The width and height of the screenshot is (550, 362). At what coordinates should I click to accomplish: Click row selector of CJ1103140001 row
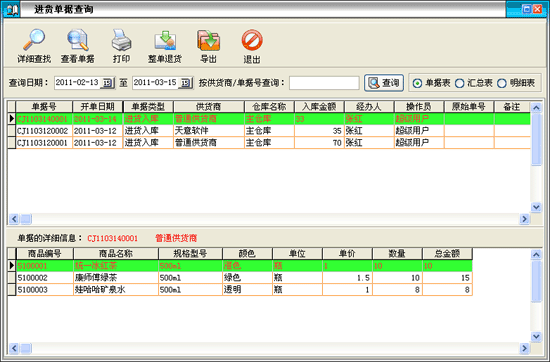point(12,119)
